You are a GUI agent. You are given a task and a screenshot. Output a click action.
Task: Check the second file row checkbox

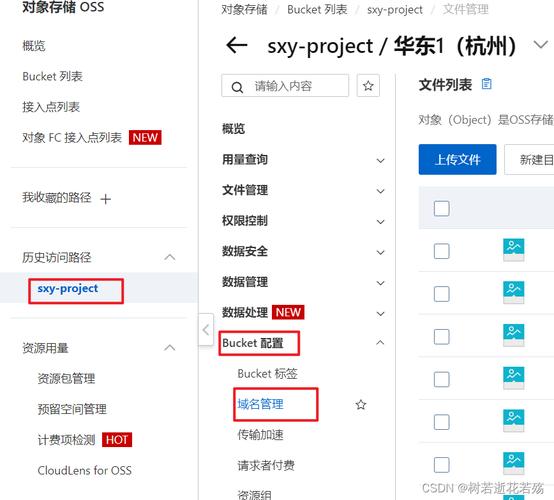[441, 294]
